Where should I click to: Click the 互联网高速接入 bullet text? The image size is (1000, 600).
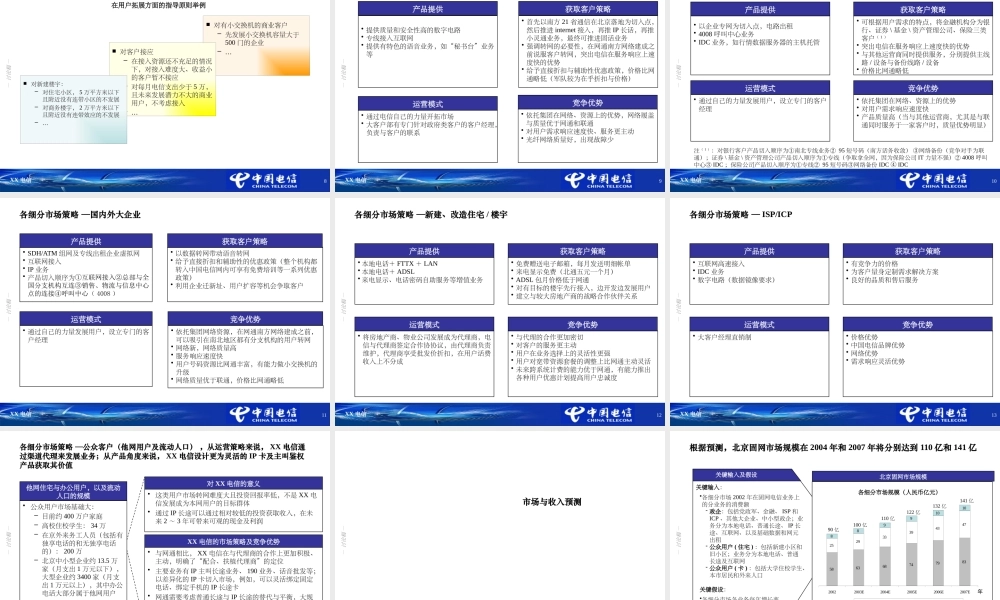[x=721, y=263]
